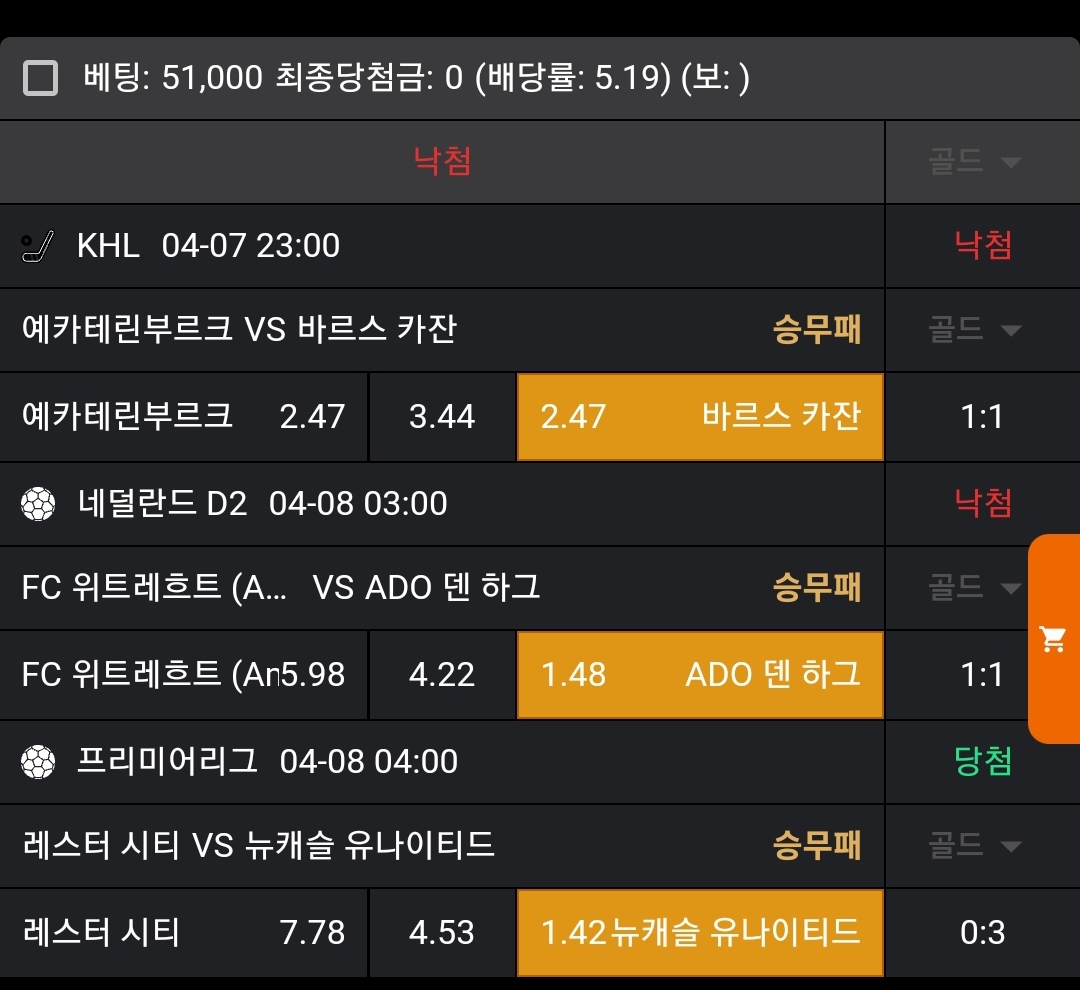Click the 네덜란드 D2 soccer ball icon
The width and height of the screenshot is (1080, 990).
38,504
